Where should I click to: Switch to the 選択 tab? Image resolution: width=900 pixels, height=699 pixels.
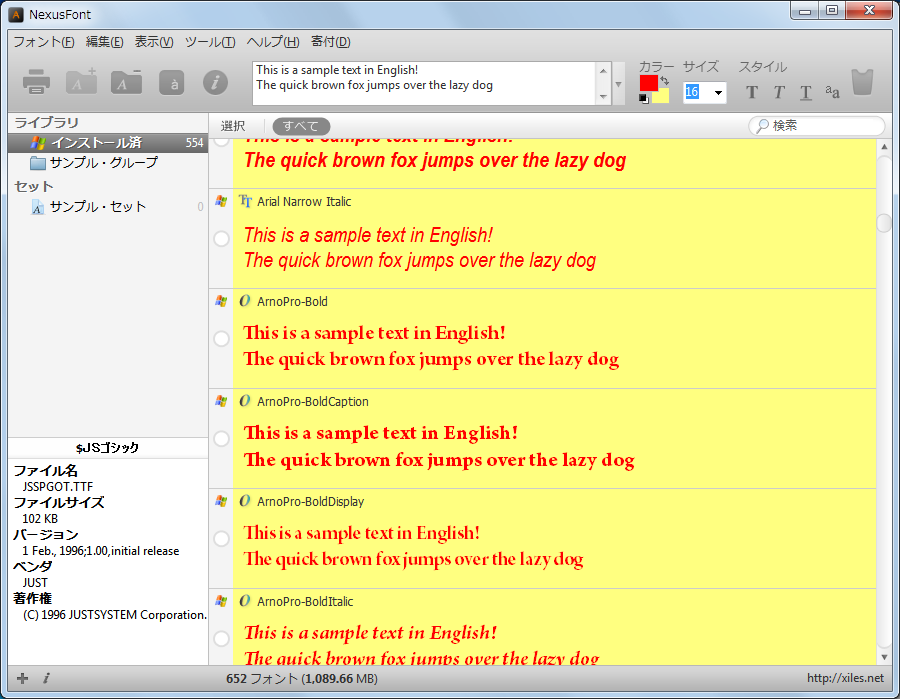tap(233, 126)
